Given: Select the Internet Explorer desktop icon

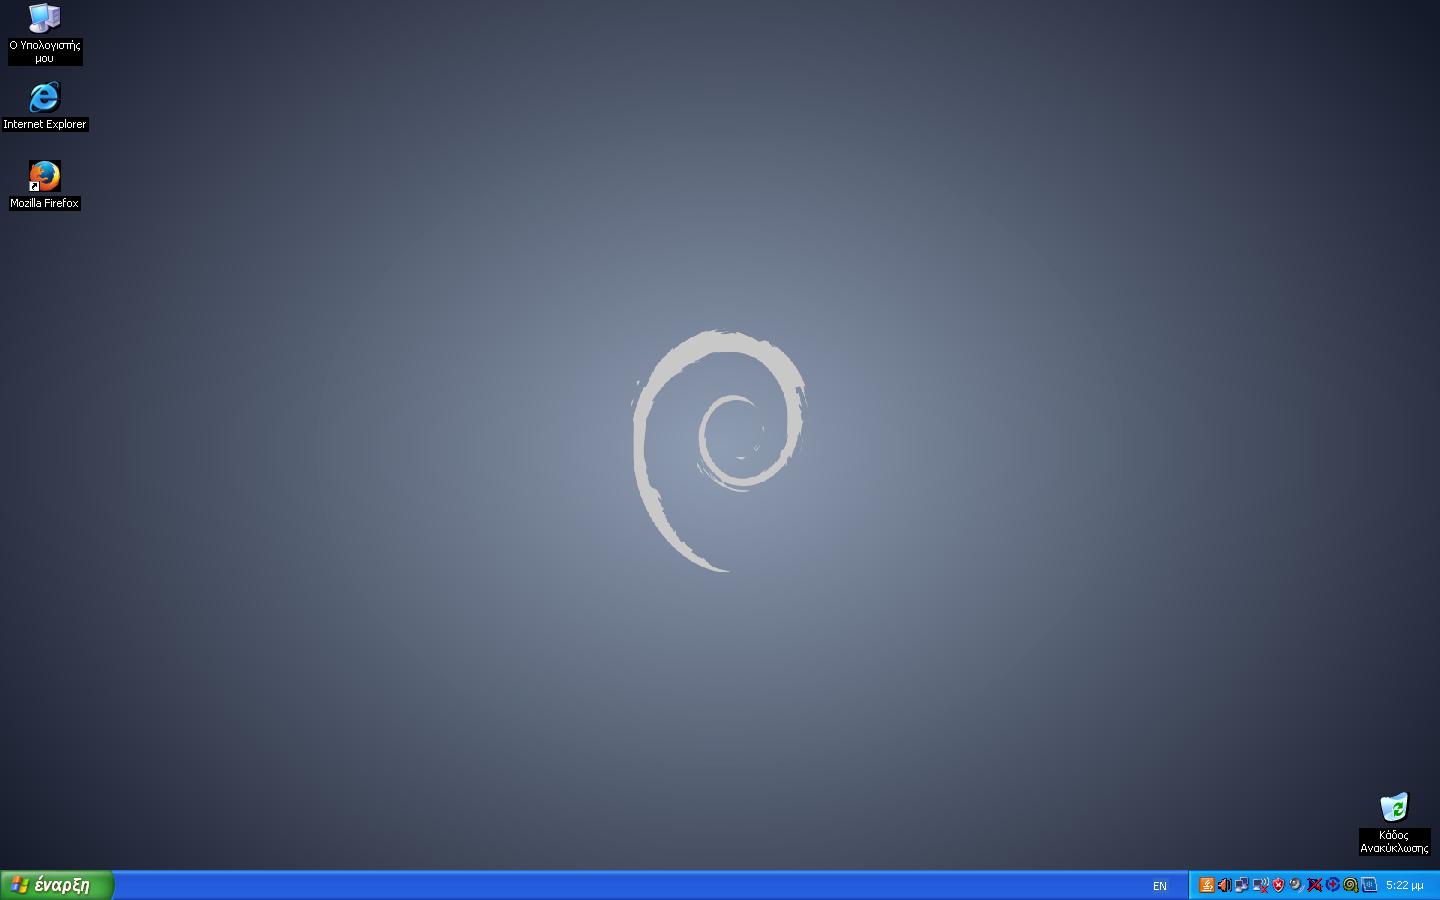Looking at the screenshot, I should pos(45,97).
